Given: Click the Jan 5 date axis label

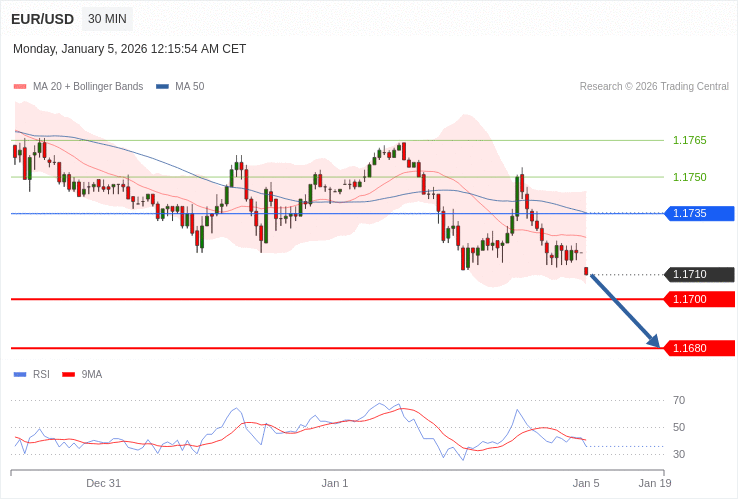Looking at the screenshot, I should [586, 483].
